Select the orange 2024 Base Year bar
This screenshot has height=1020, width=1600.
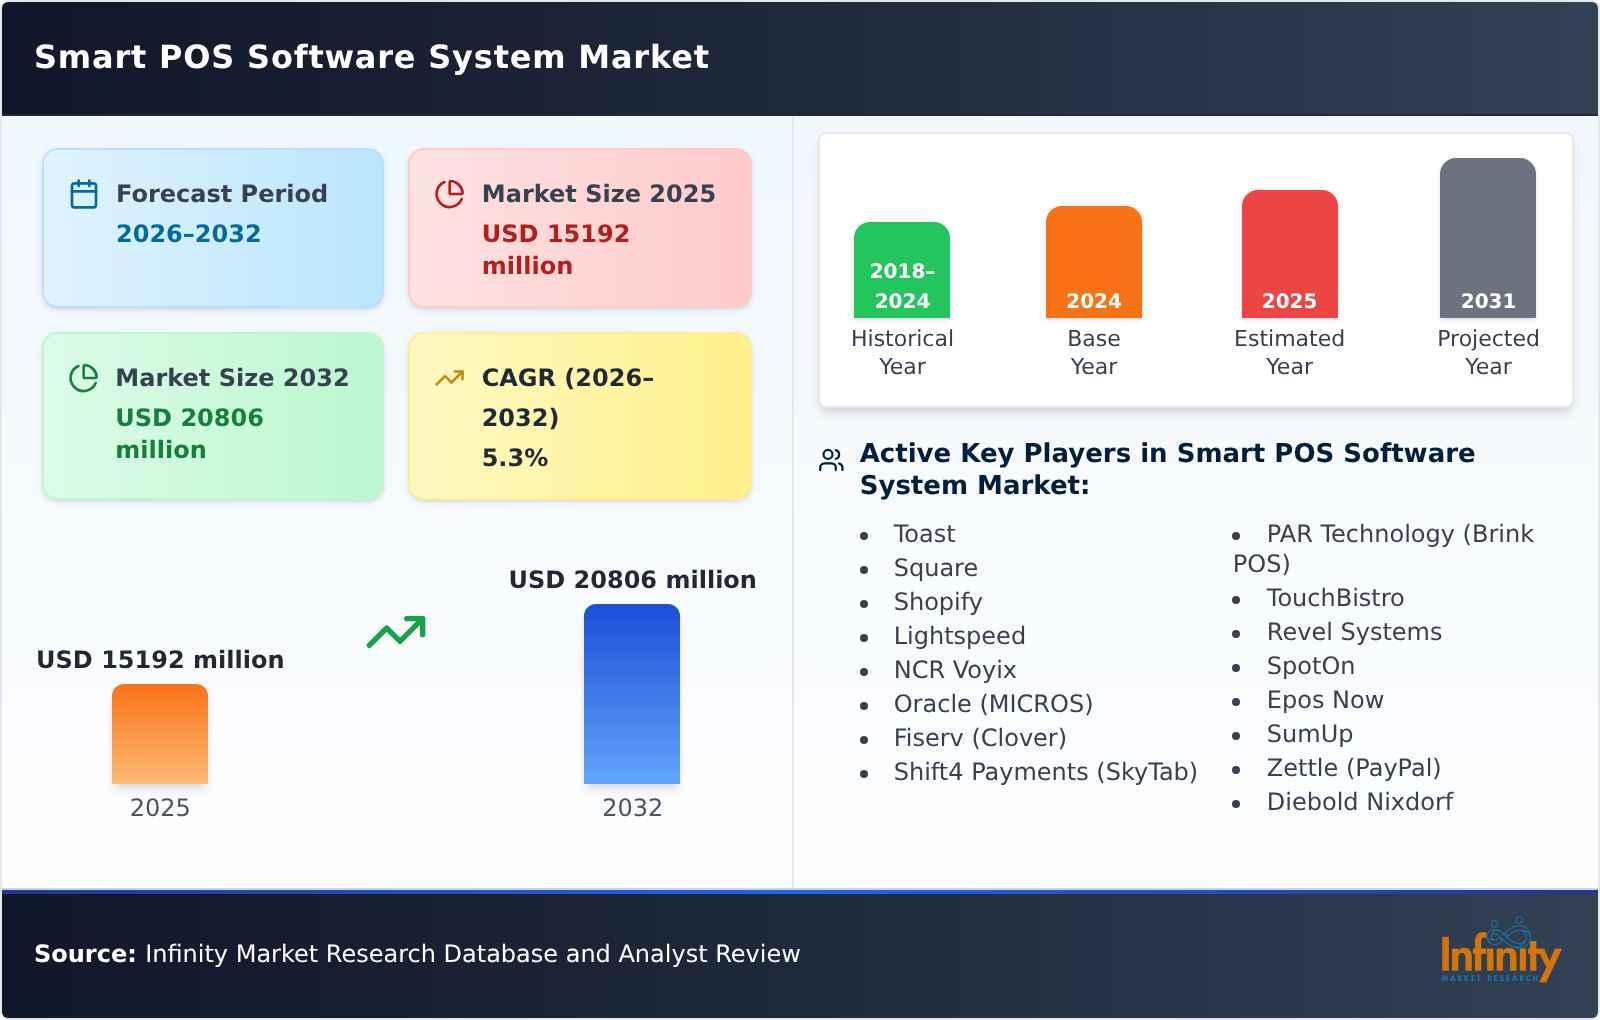[1093, 260]
